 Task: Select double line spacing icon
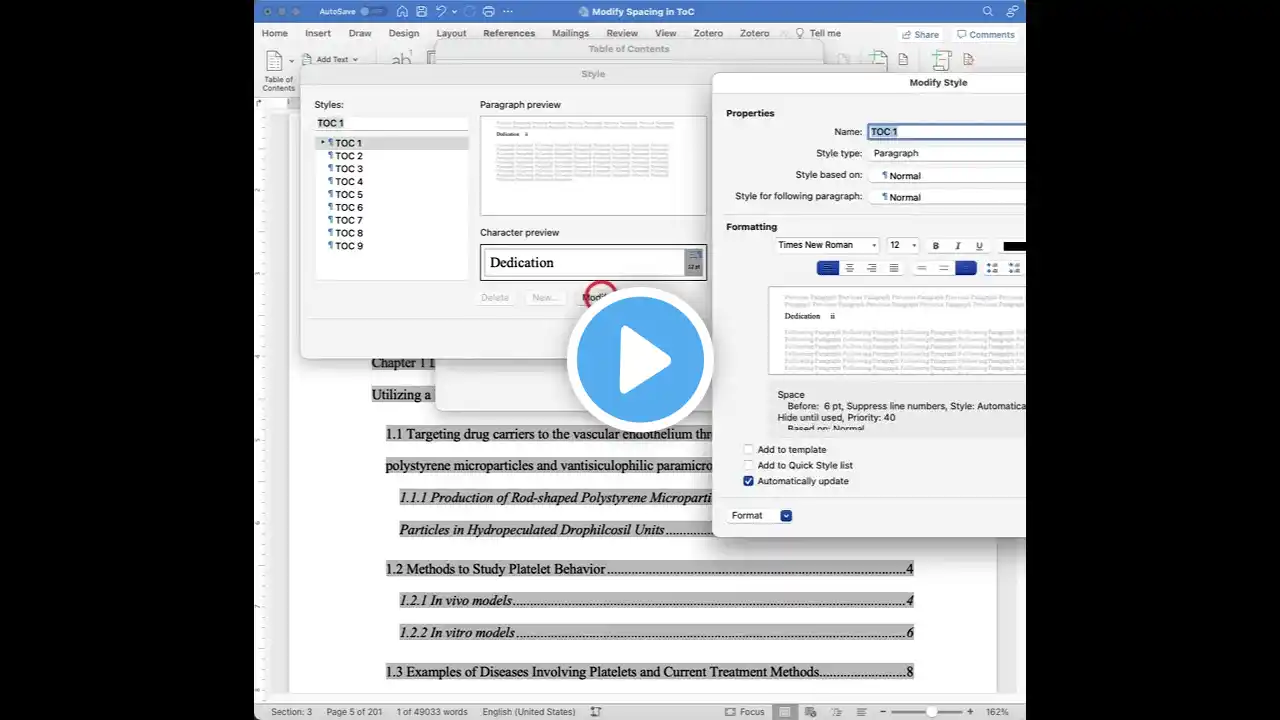966,268
